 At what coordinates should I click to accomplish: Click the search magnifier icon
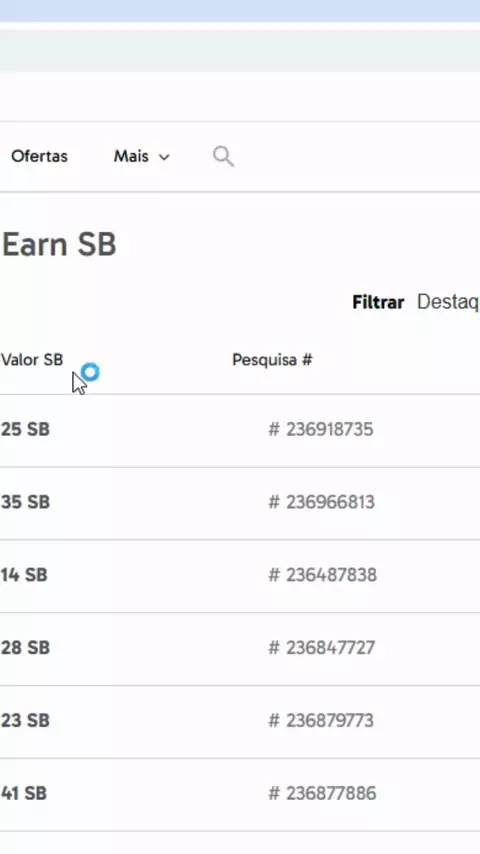[x=223, y=156]
